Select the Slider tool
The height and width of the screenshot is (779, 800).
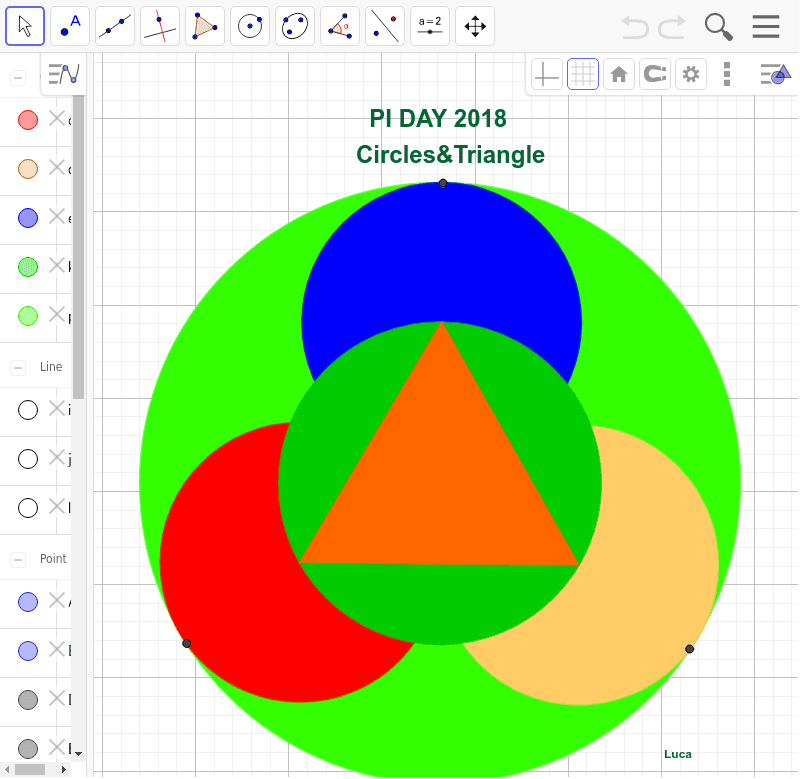tap(429, 25)
